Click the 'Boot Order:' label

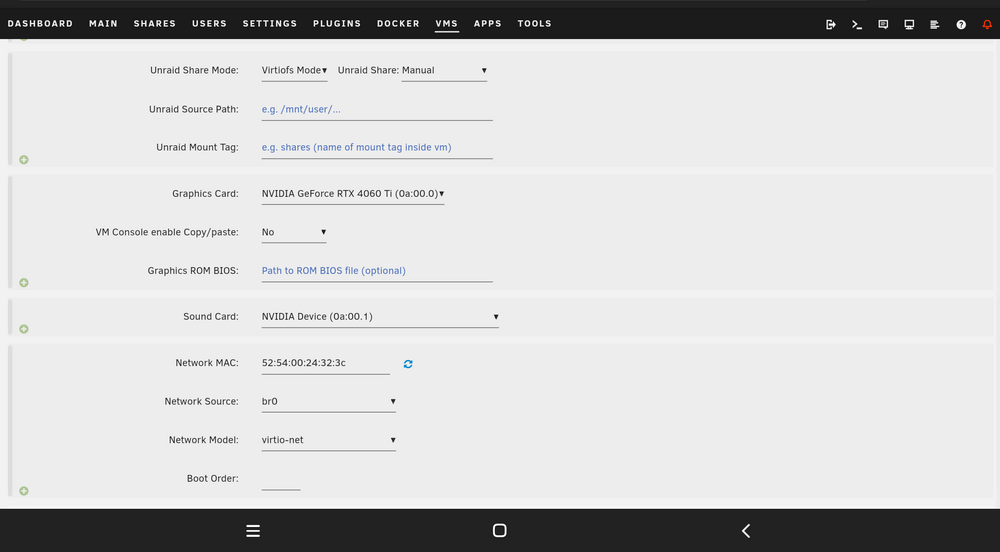click(212, 479)
